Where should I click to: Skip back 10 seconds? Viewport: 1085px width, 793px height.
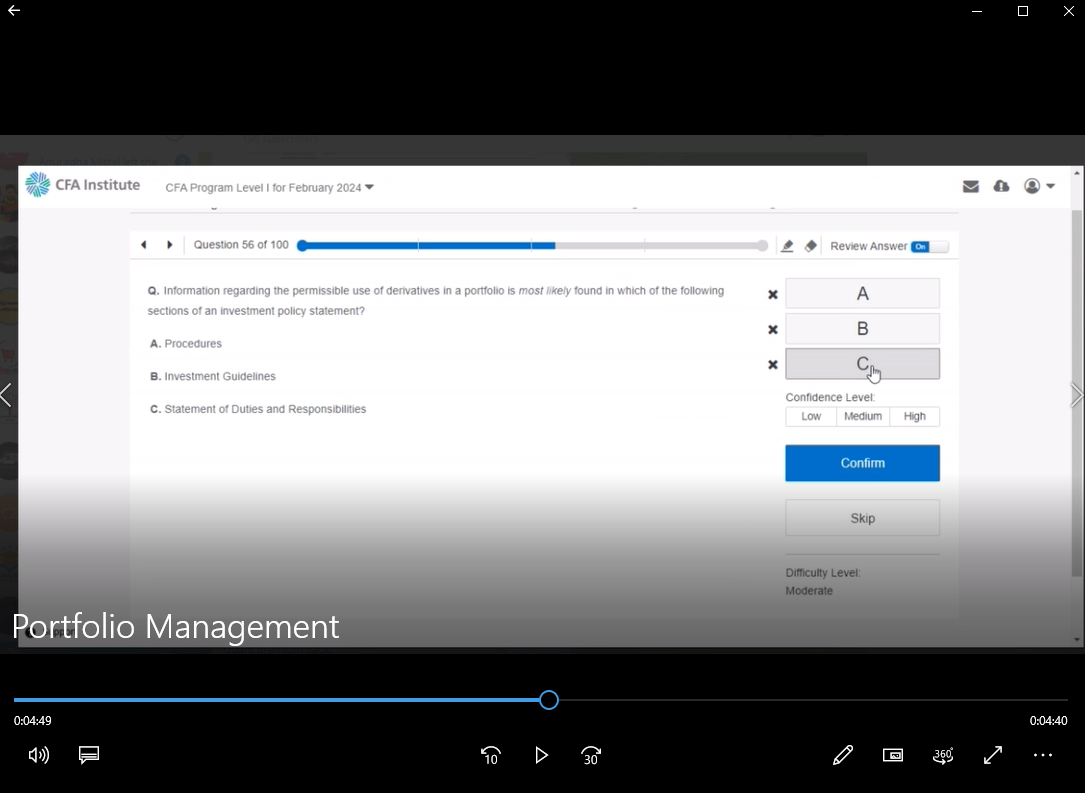point(490,755)
